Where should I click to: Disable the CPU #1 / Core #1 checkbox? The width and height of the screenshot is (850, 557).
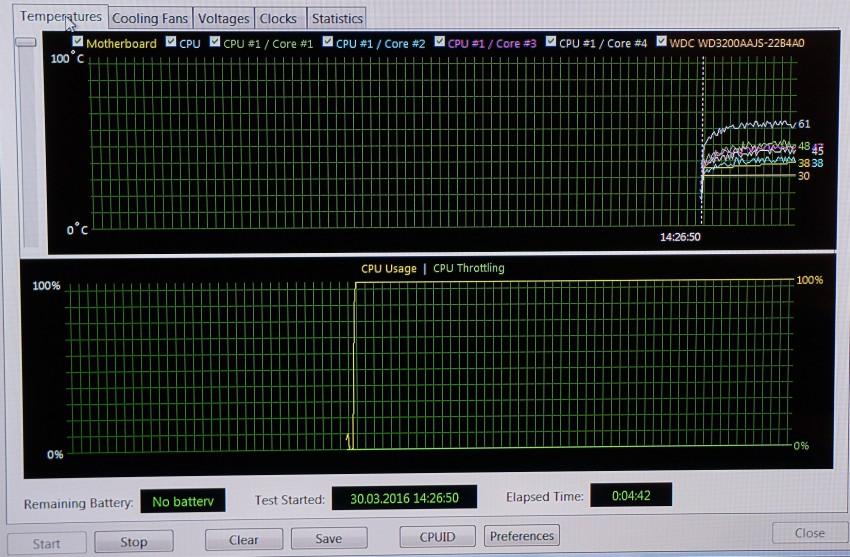214,43
